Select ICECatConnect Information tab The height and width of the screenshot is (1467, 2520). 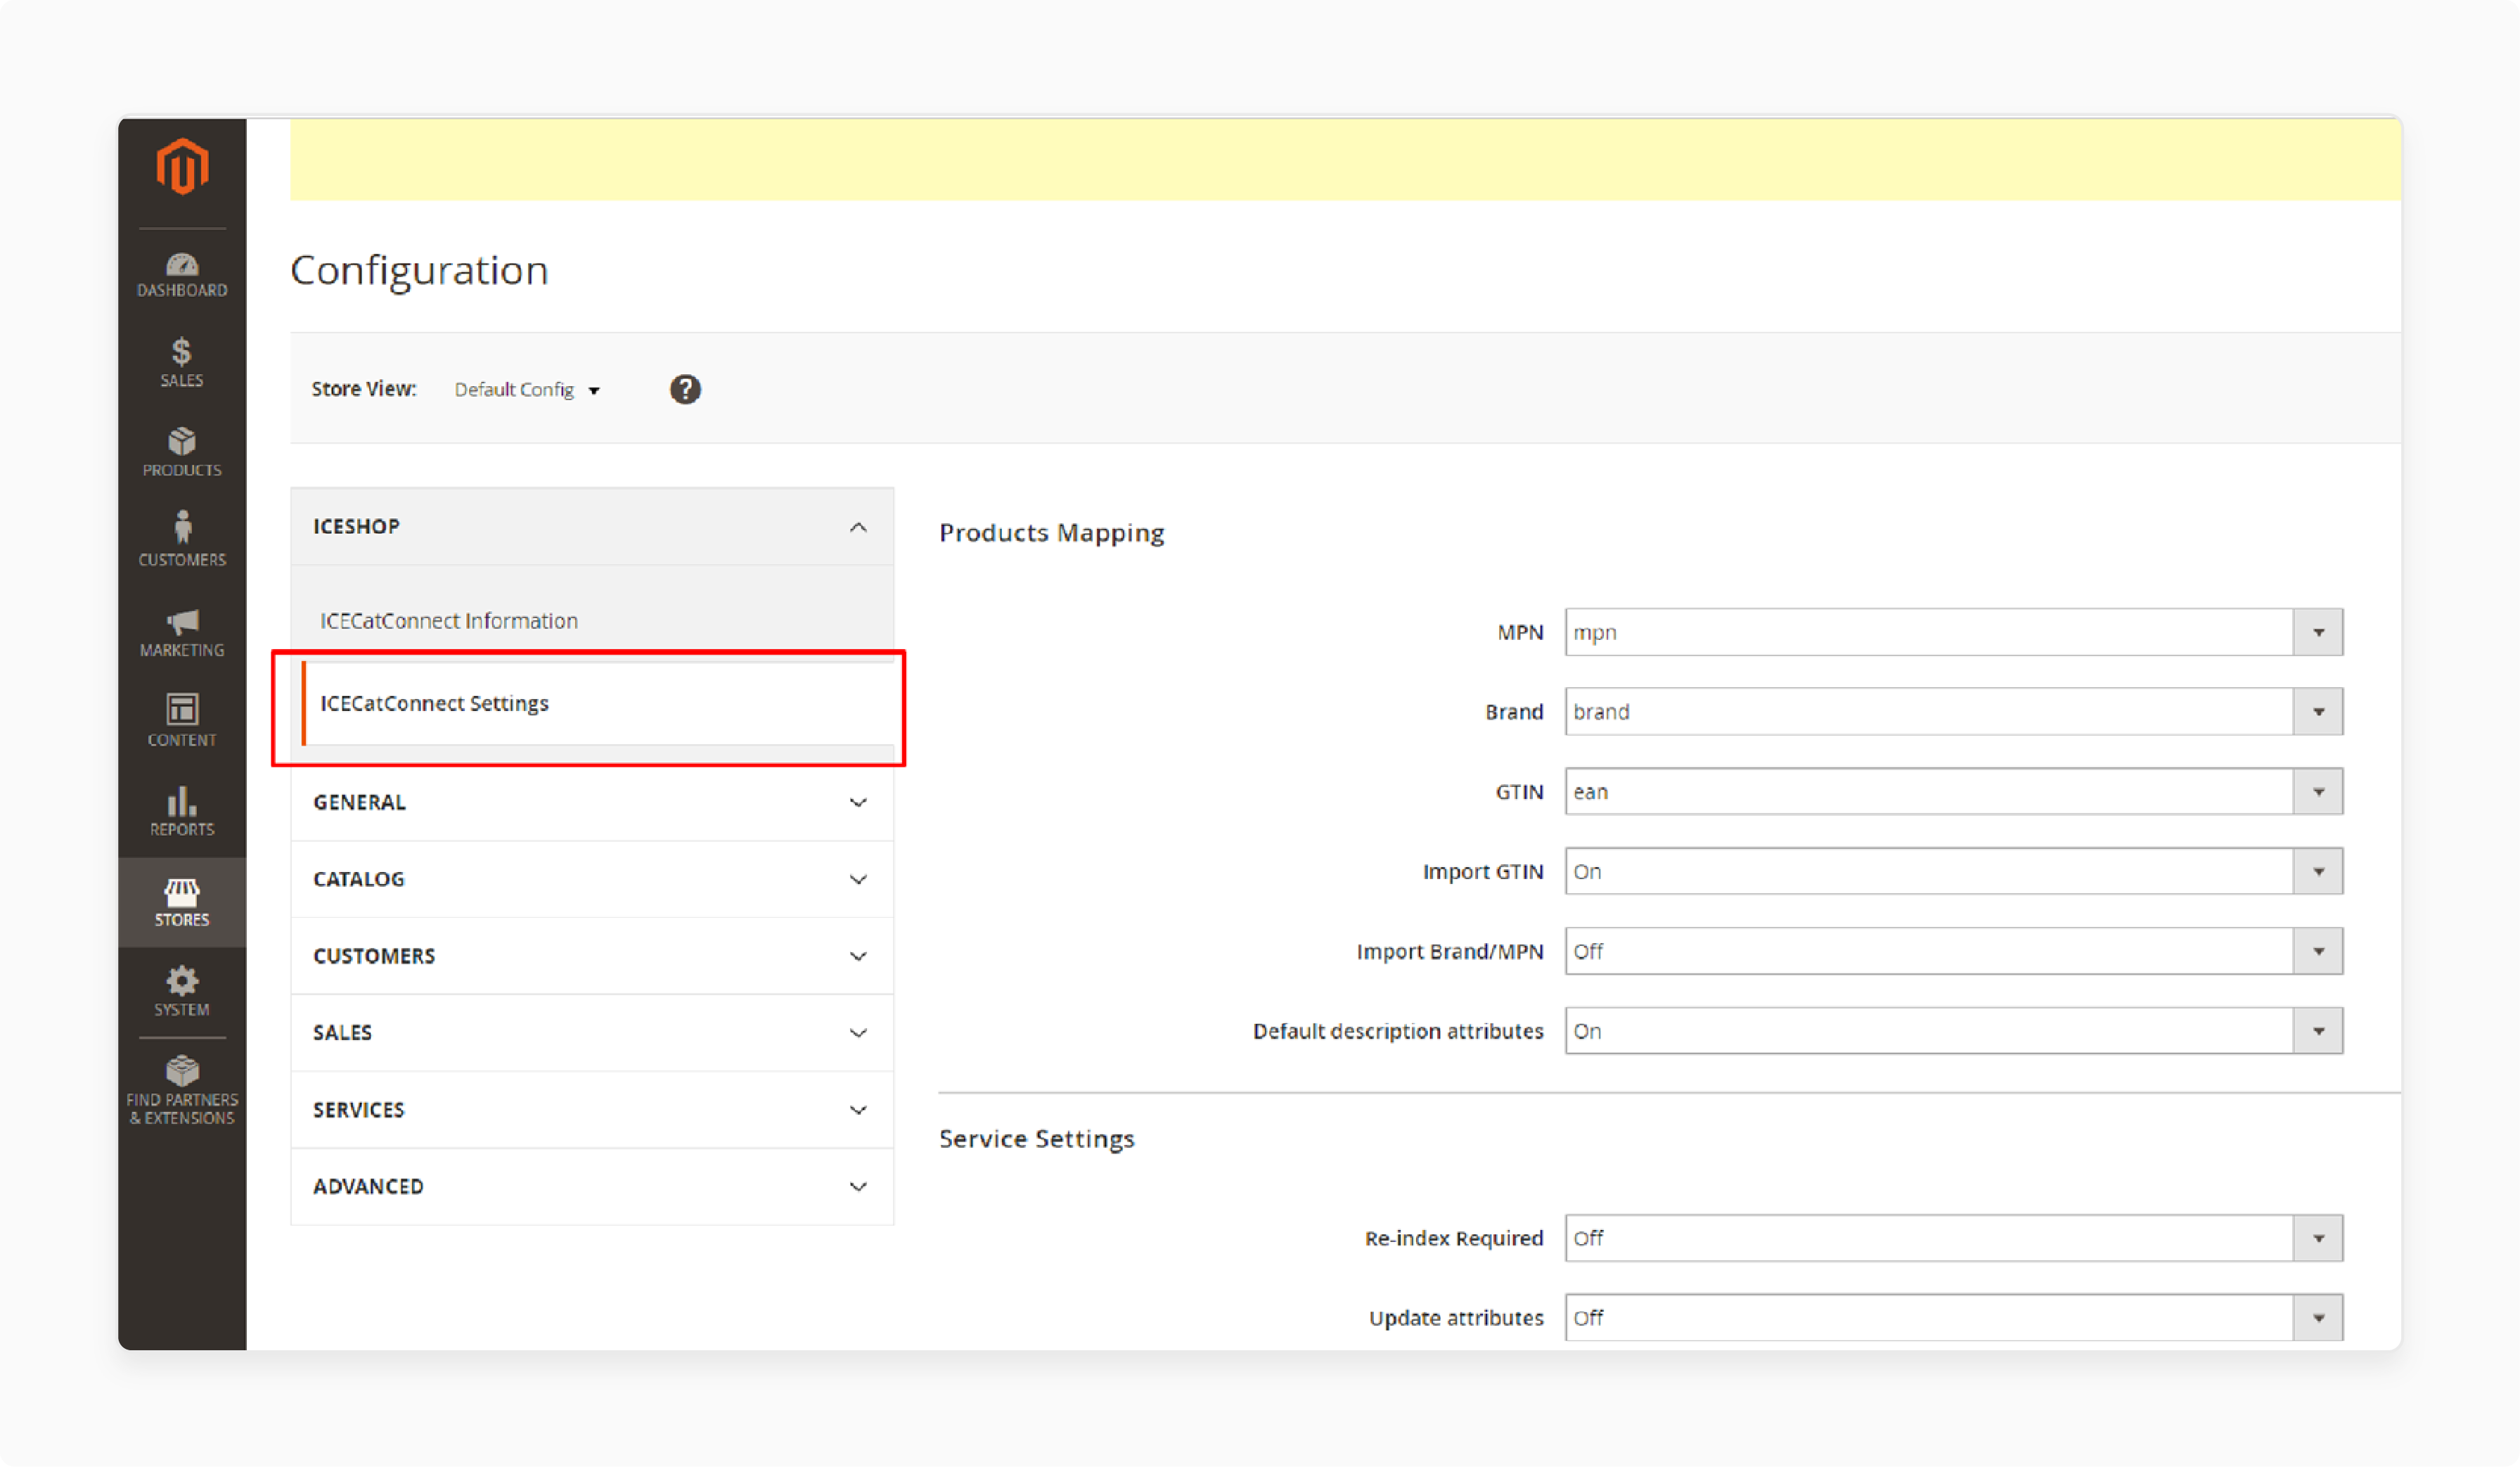click(592, 621)
